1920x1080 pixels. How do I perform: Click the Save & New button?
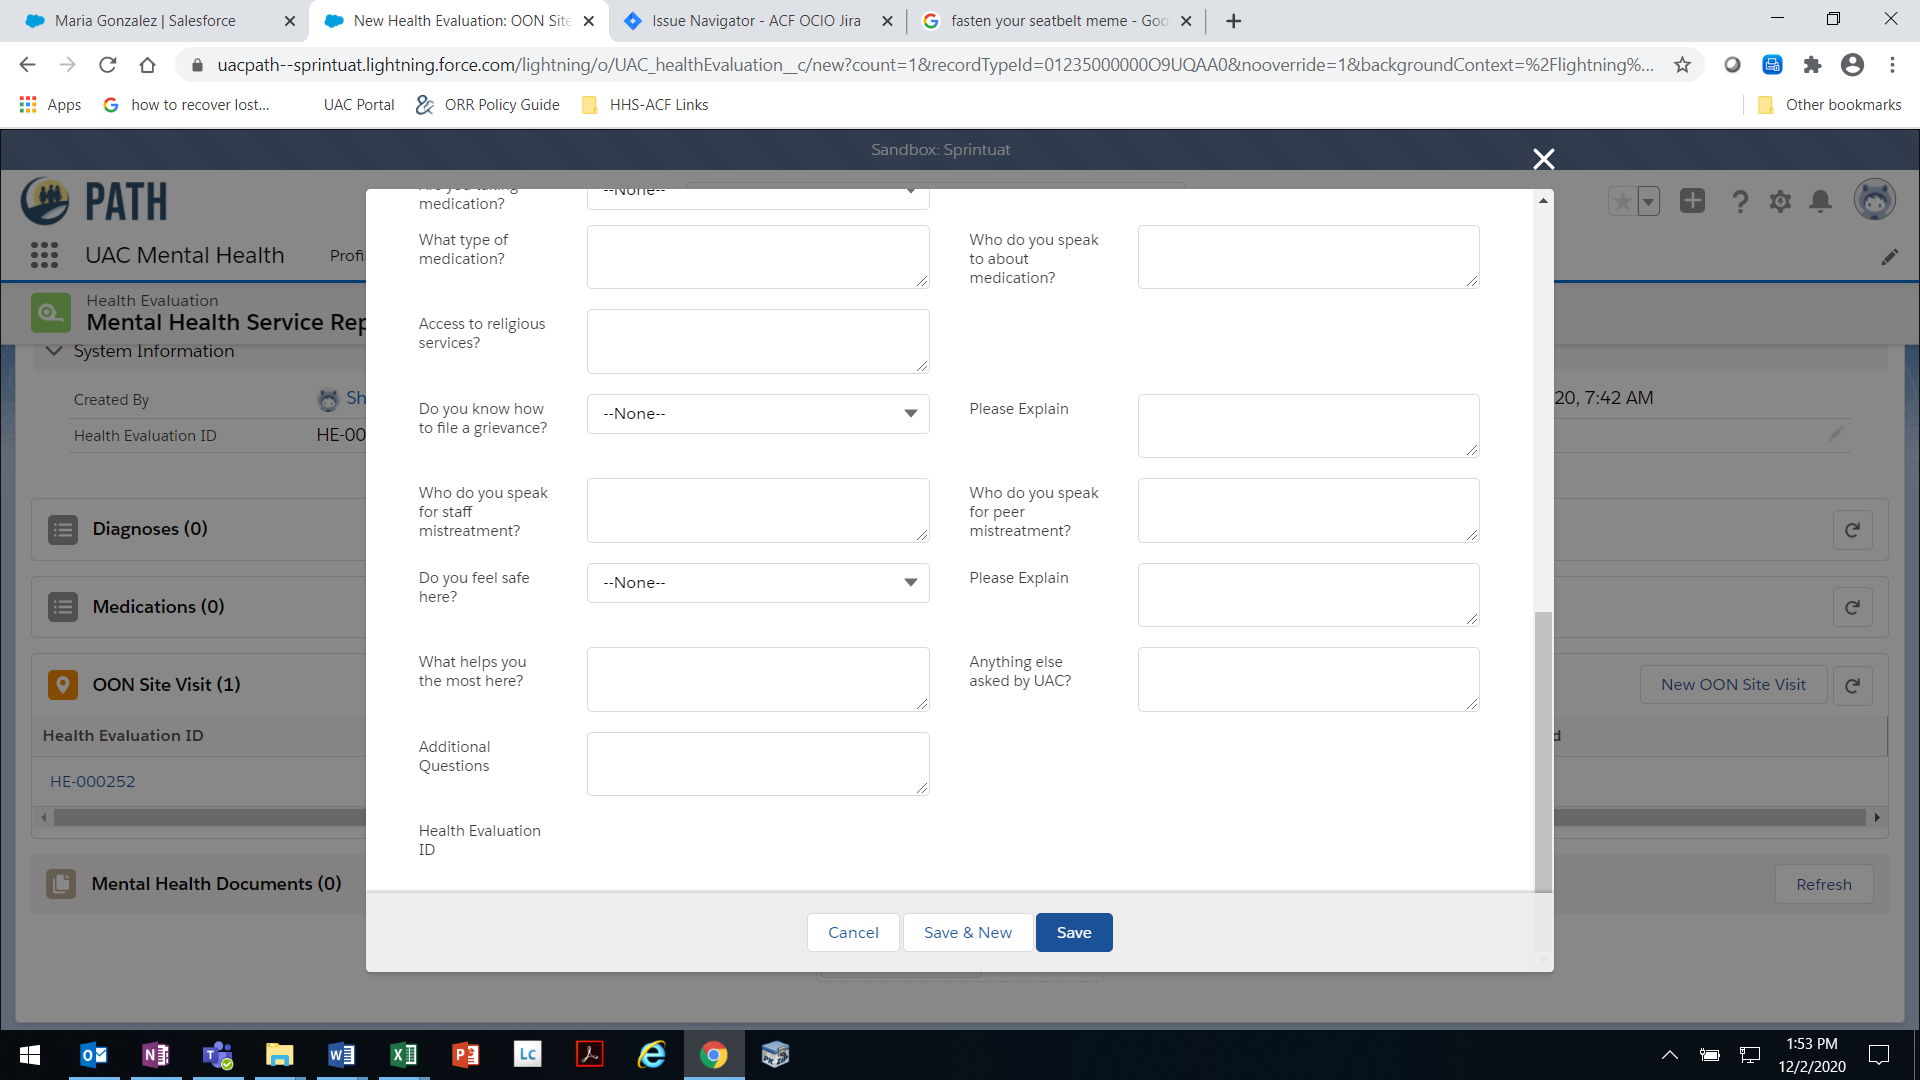(x=967, y=933)
